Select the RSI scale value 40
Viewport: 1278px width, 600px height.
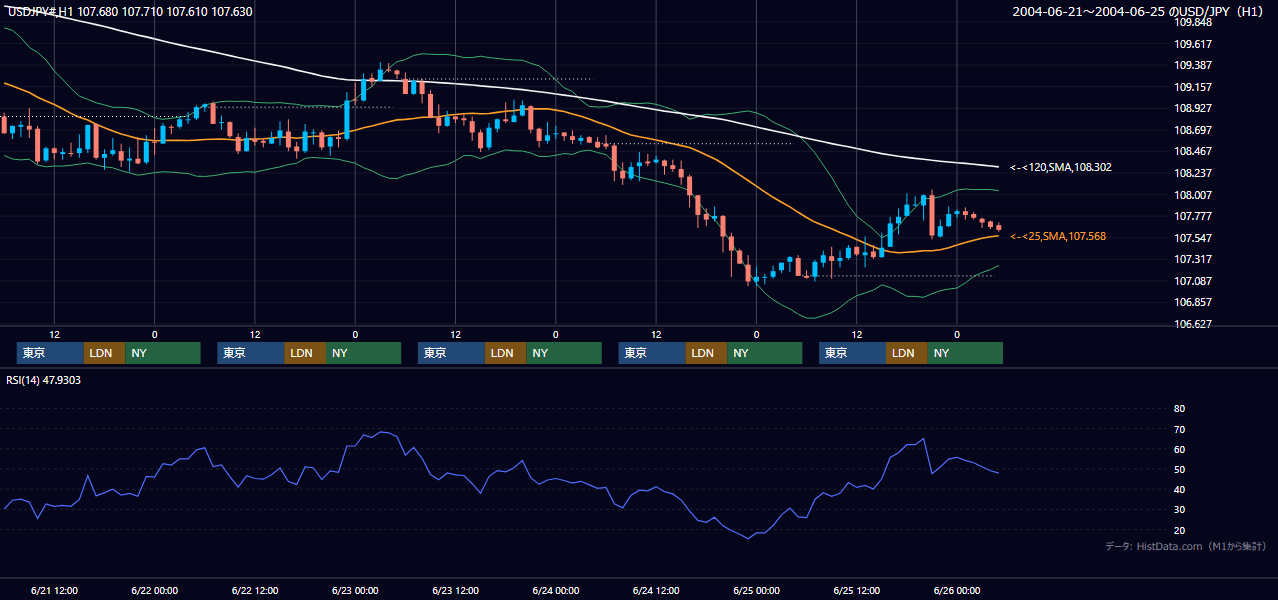(1179, 490)
